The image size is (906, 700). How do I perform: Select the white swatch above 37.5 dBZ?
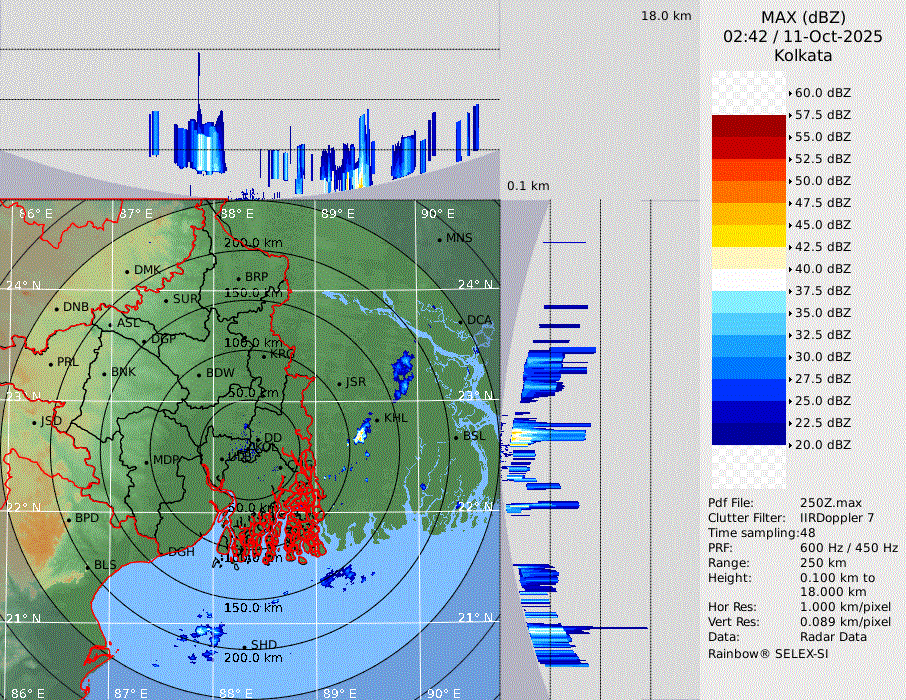[748, 280]
